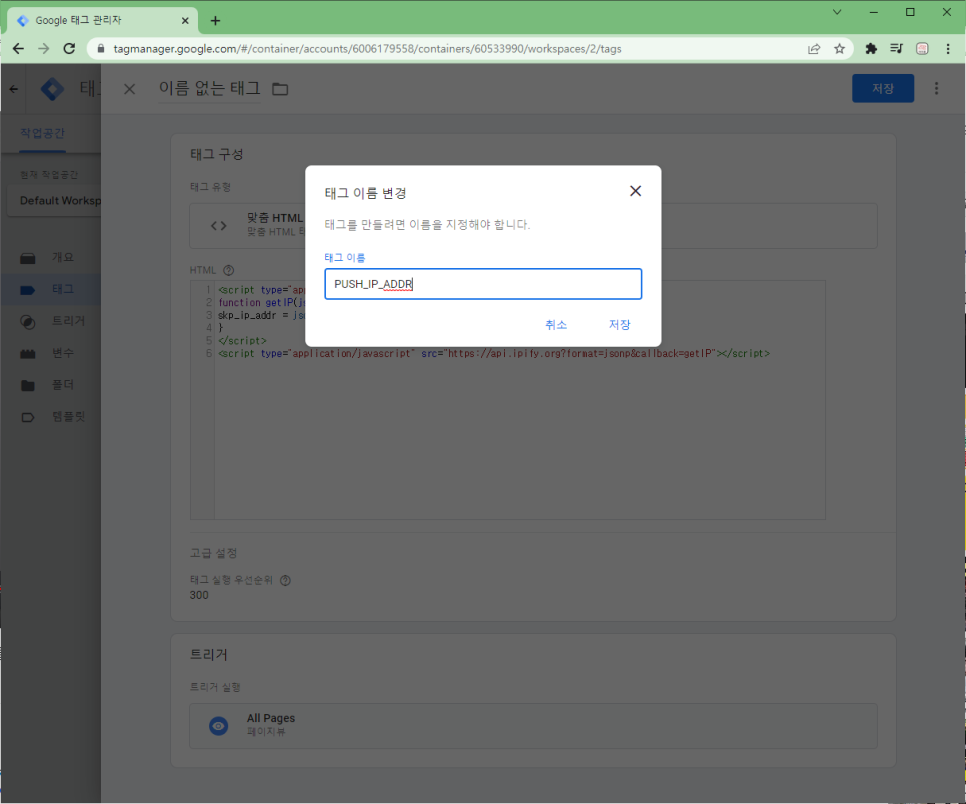Select the Google Tag Manager browser tab
The width and height of the screenshot is (966, 804).
click(102, 20)
